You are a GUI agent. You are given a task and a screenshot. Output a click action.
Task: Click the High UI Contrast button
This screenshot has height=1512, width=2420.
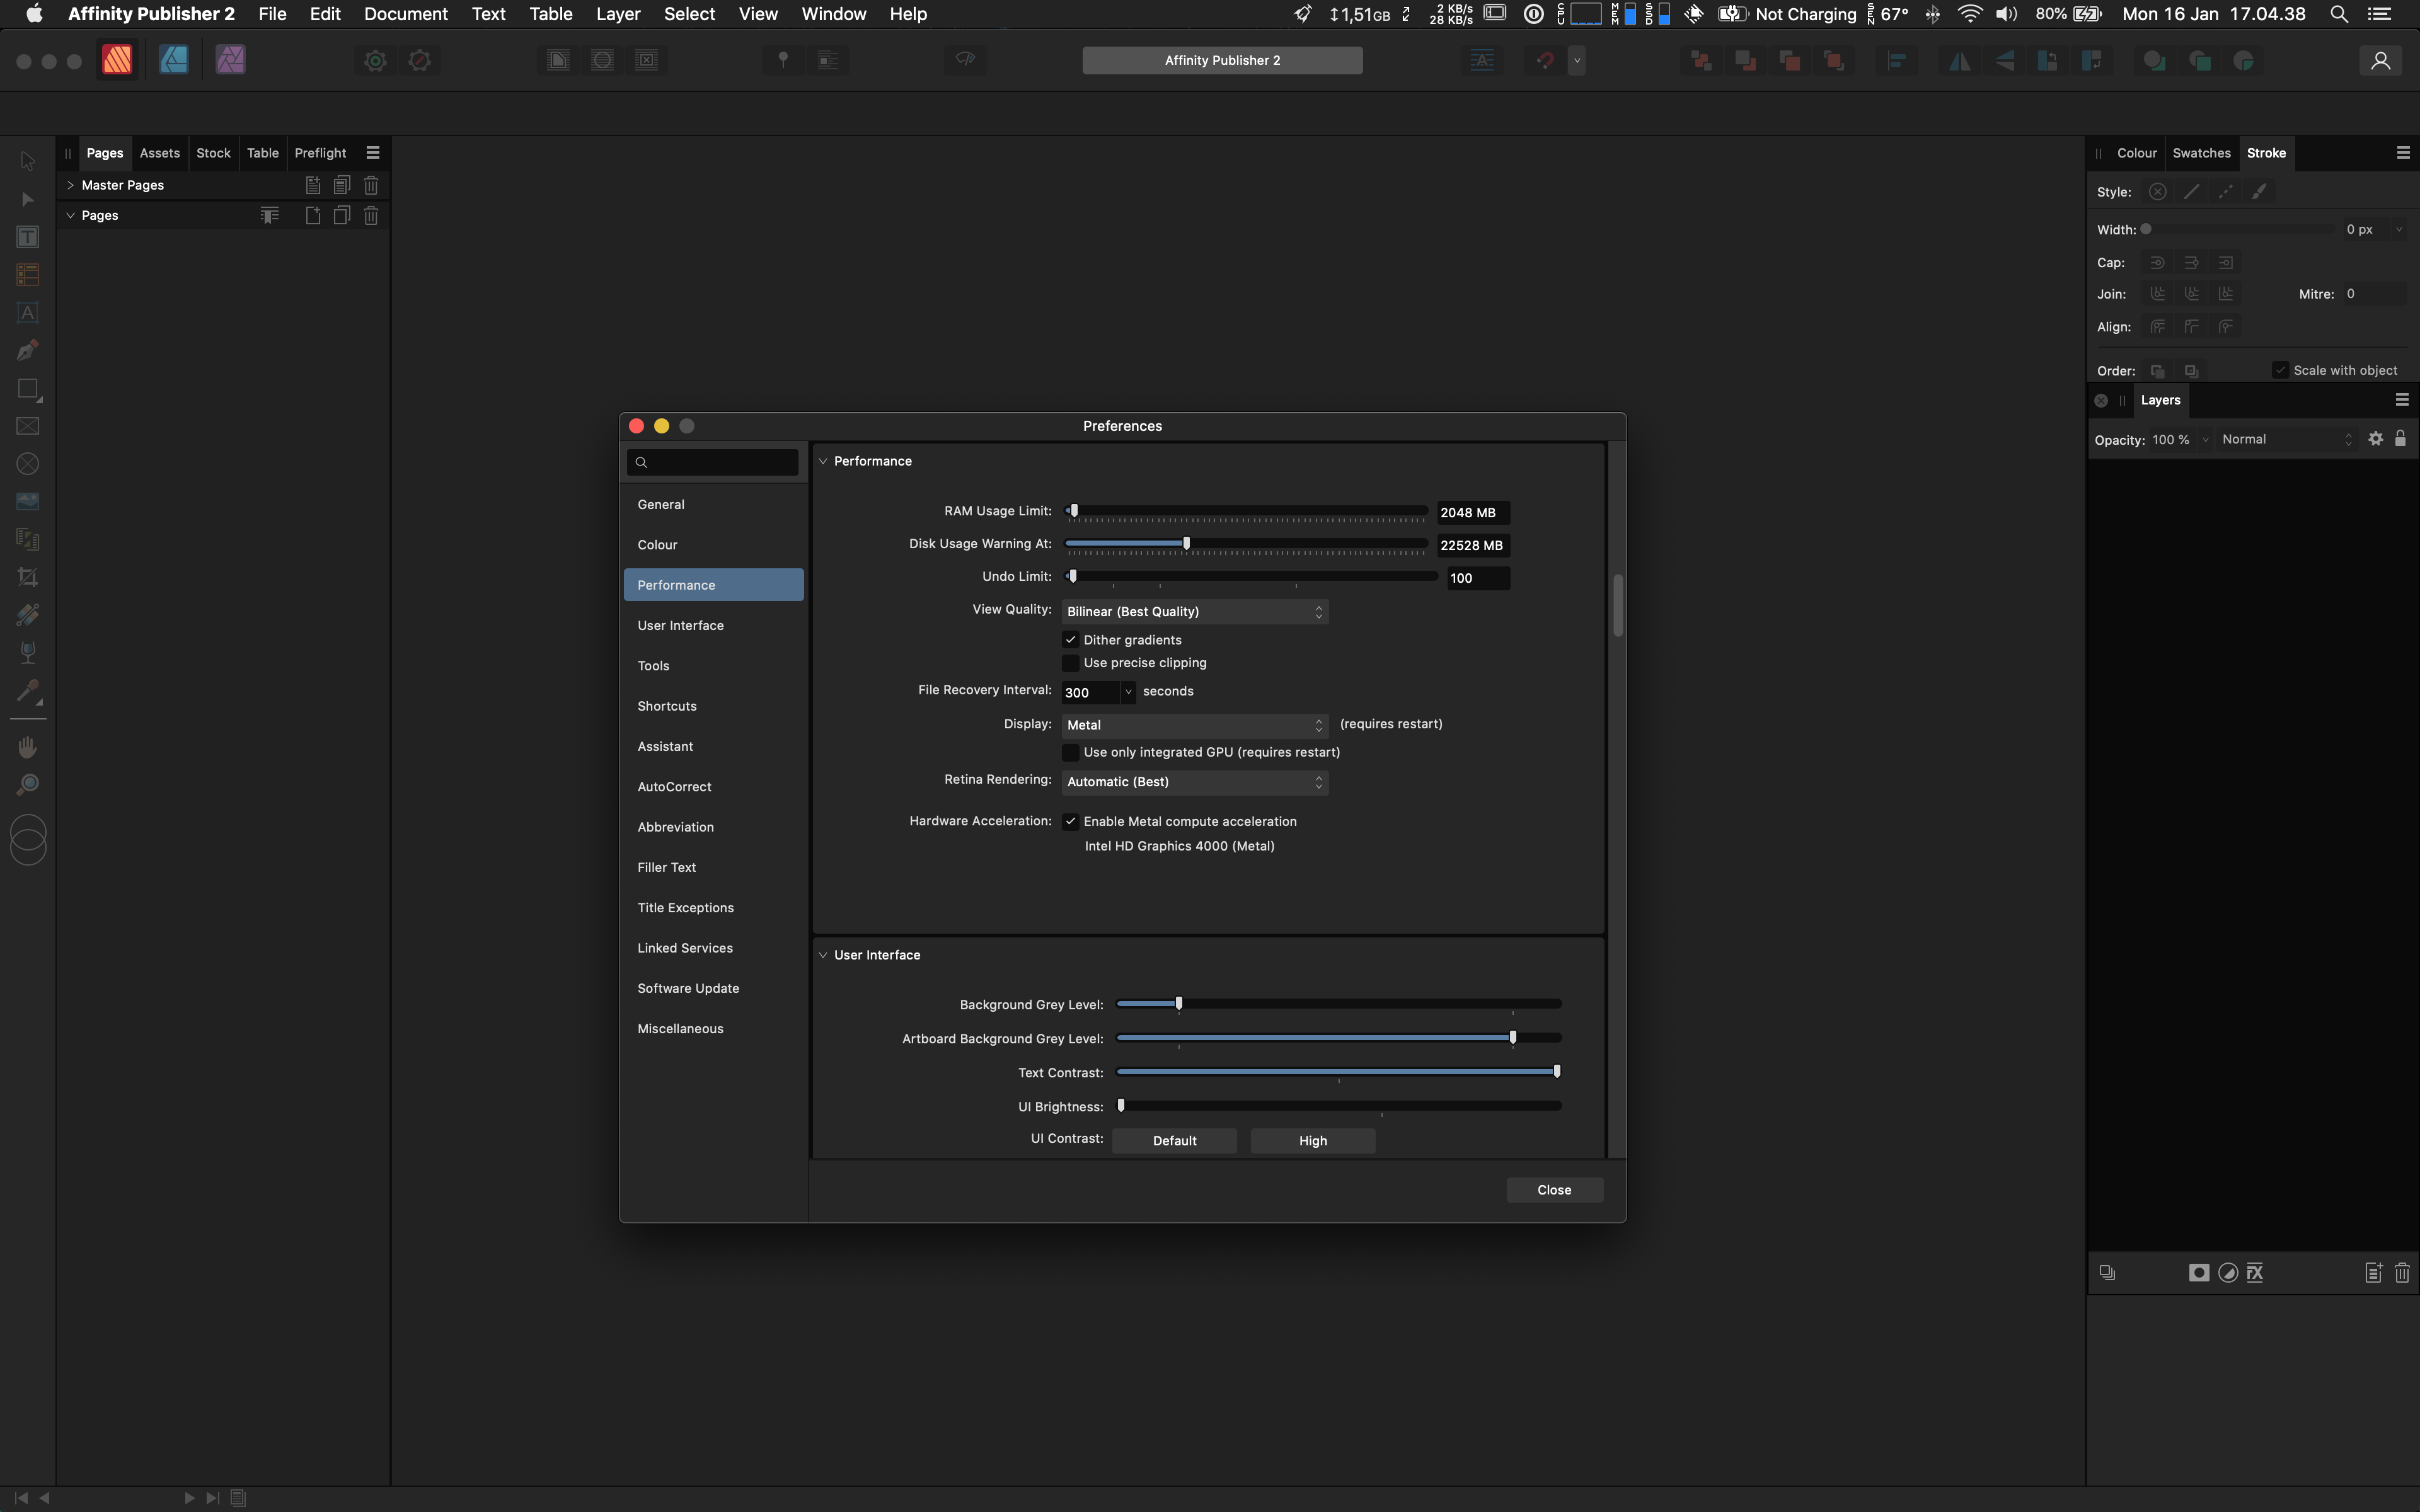tap(1312, 1141)
